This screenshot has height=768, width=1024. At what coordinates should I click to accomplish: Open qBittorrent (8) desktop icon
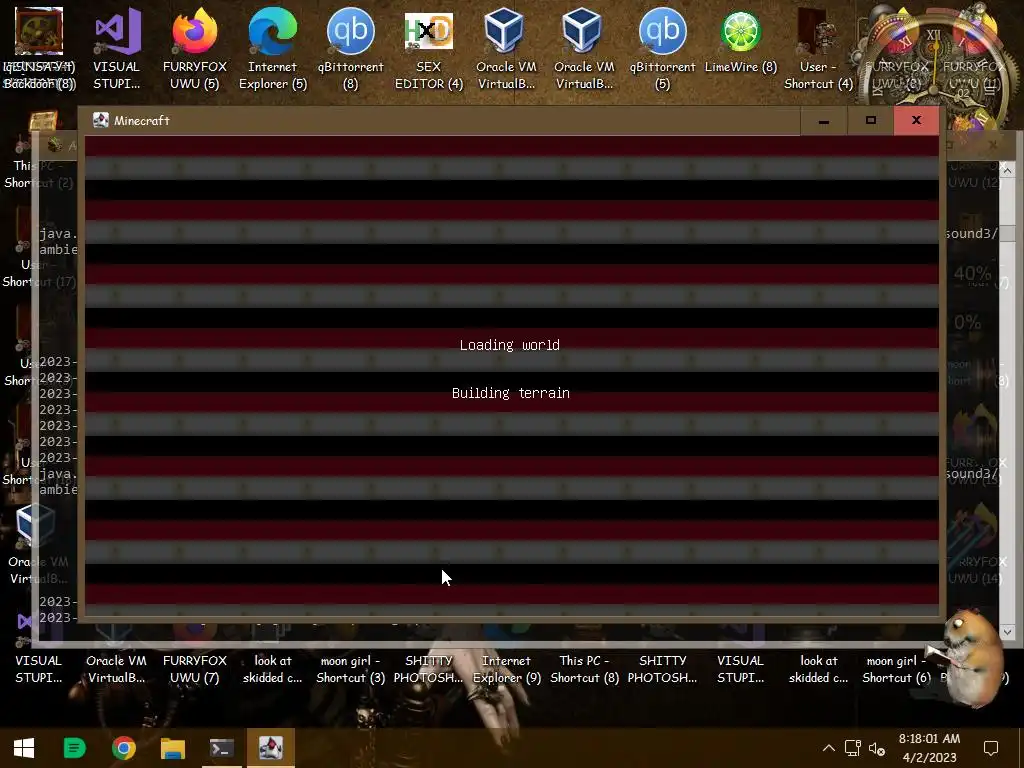point(351,49)
